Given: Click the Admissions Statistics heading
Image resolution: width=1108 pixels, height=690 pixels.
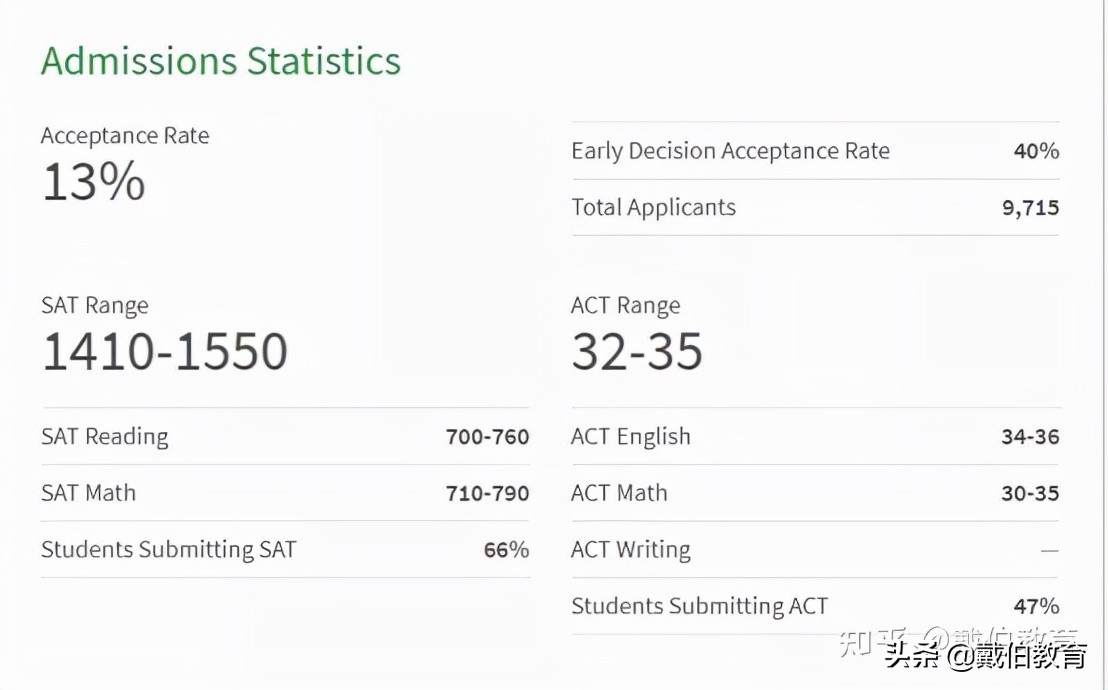Looking at the screenshot, I should pyautogui.click(x=220, y=61).
